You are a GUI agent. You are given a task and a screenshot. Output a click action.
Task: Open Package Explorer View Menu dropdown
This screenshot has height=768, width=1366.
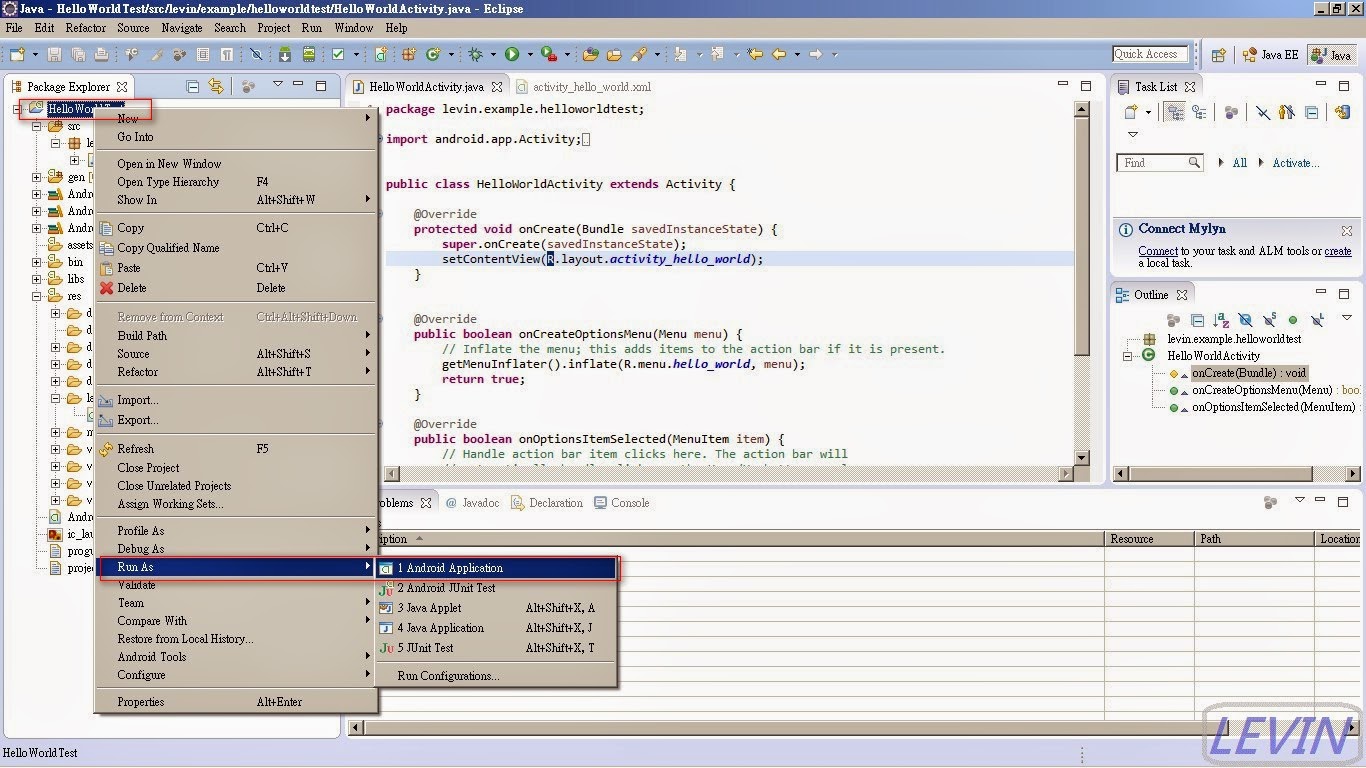tap(278, 86)
